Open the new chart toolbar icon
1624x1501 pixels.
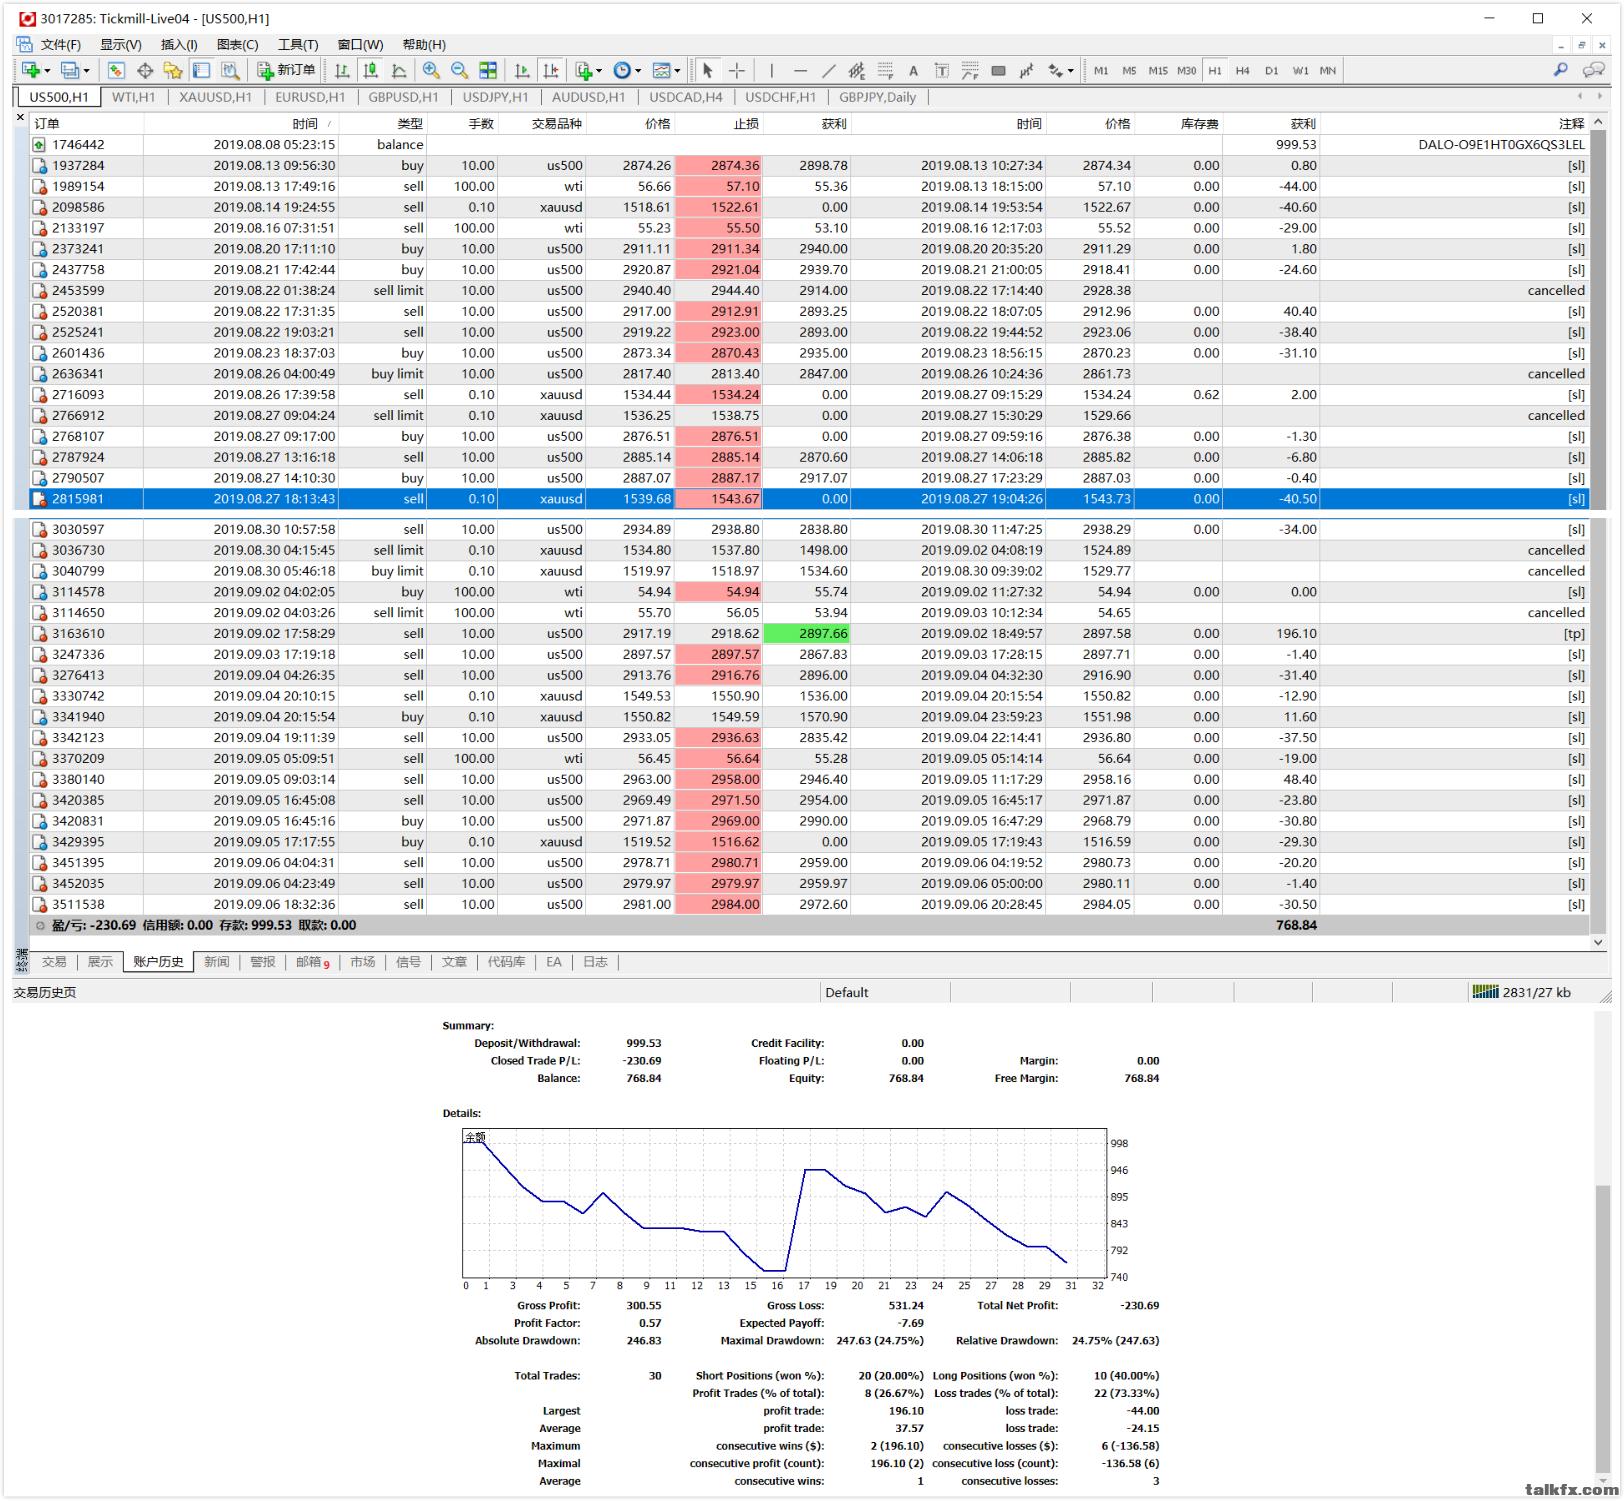[31, 70]
